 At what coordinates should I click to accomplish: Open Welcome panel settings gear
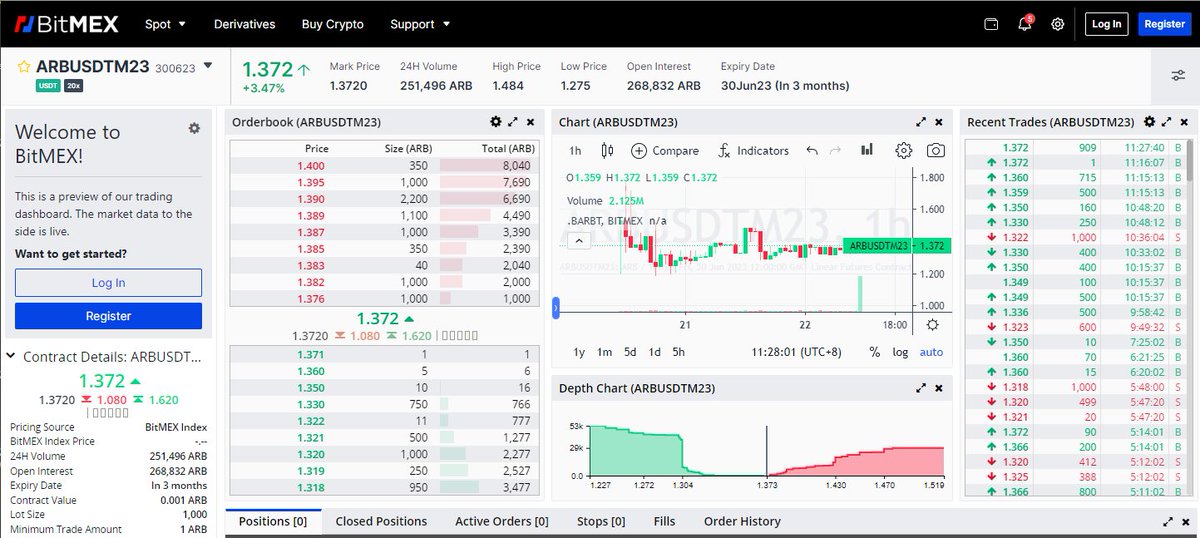pos(194,128)
